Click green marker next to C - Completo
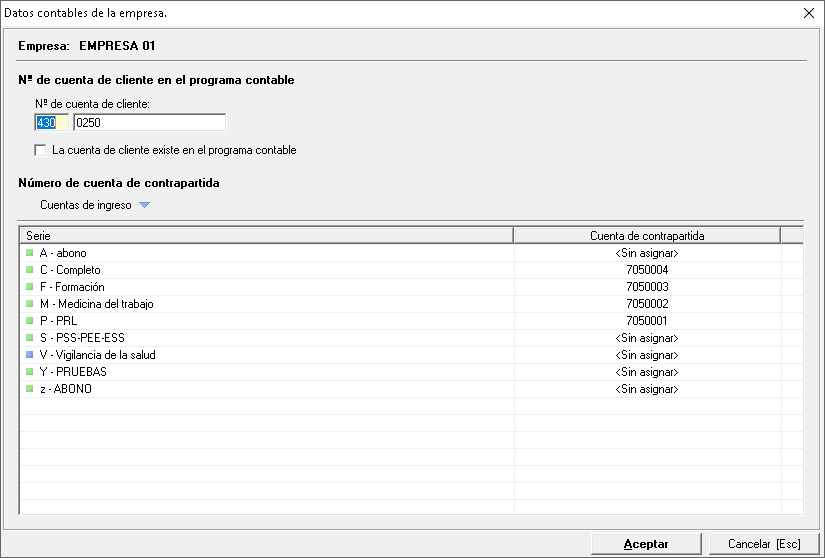The width and height of the screenshot is (825, 558). click(30, 270)
